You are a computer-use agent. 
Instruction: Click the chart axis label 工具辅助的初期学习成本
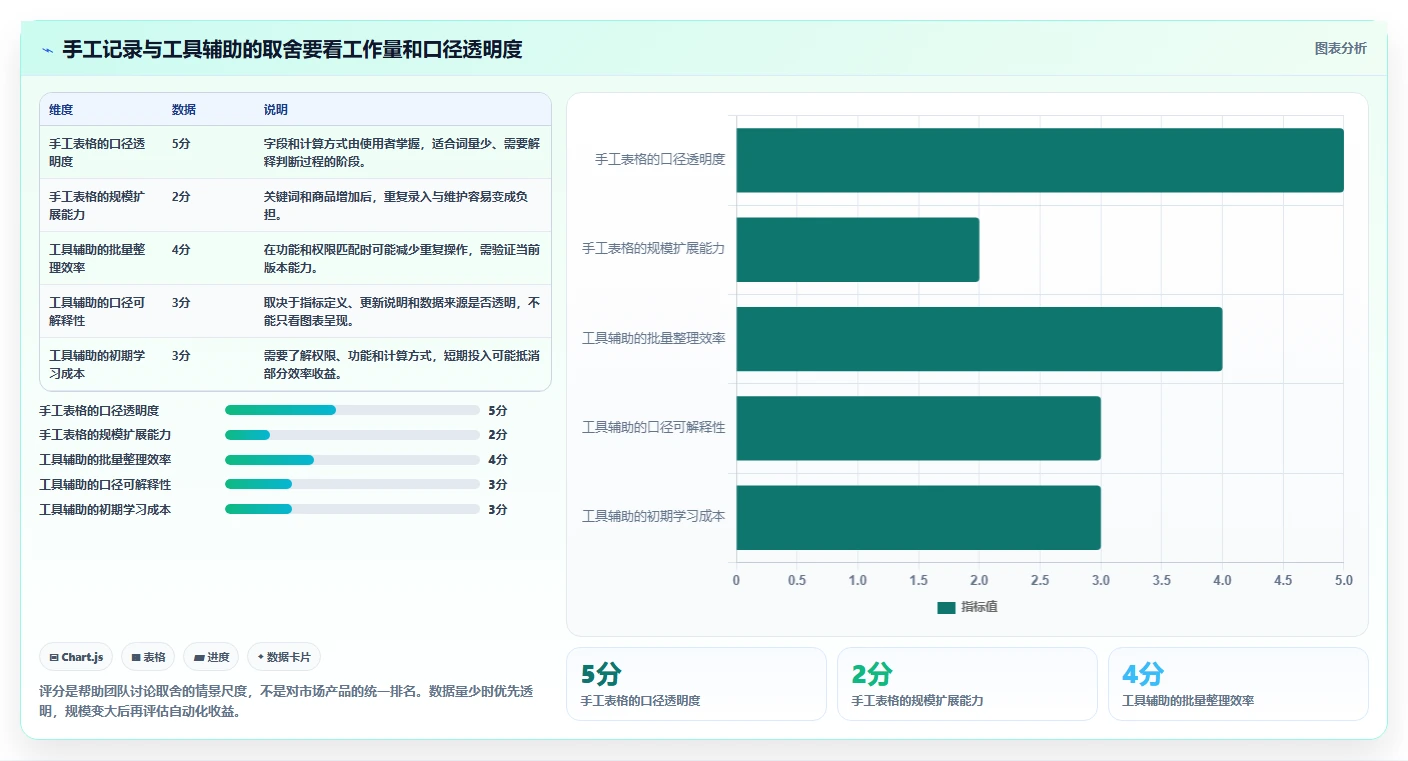(654, 516)
